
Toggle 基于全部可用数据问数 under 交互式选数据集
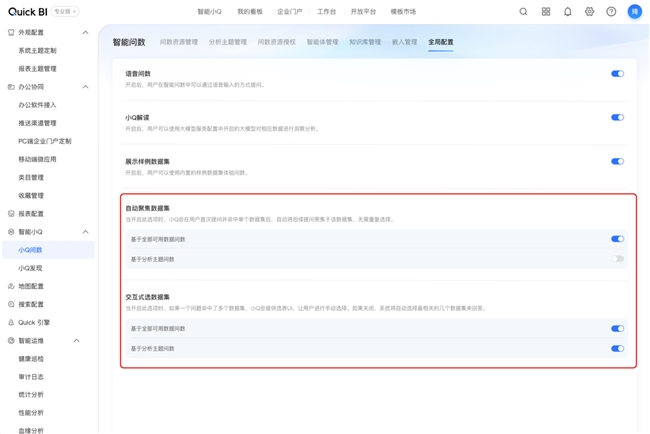(617, 329)
